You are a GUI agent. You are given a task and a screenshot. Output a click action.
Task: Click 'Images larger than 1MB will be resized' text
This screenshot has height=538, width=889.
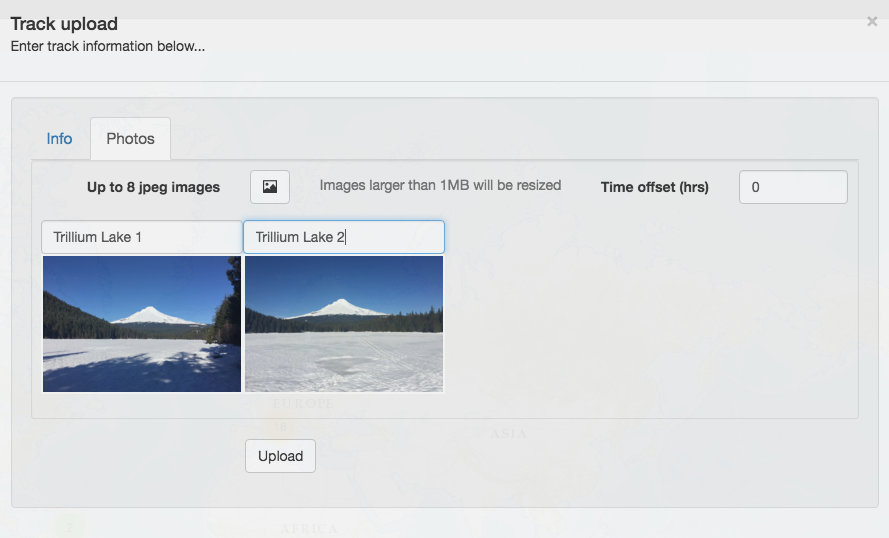click(441, 185)
